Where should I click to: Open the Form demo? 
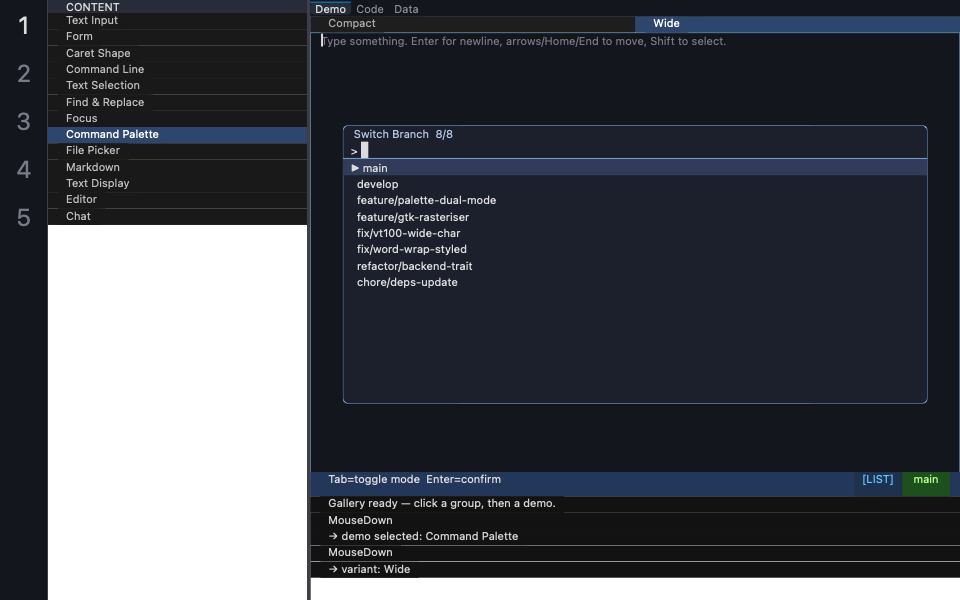[x=178, y=37]
